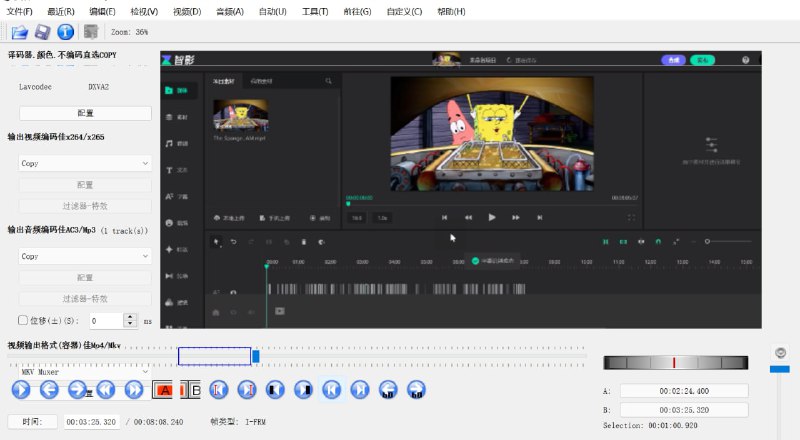Screen dimensions: 800x440
Task: Go to next cut point (red-bracket right button)
Action: [247, 390]
